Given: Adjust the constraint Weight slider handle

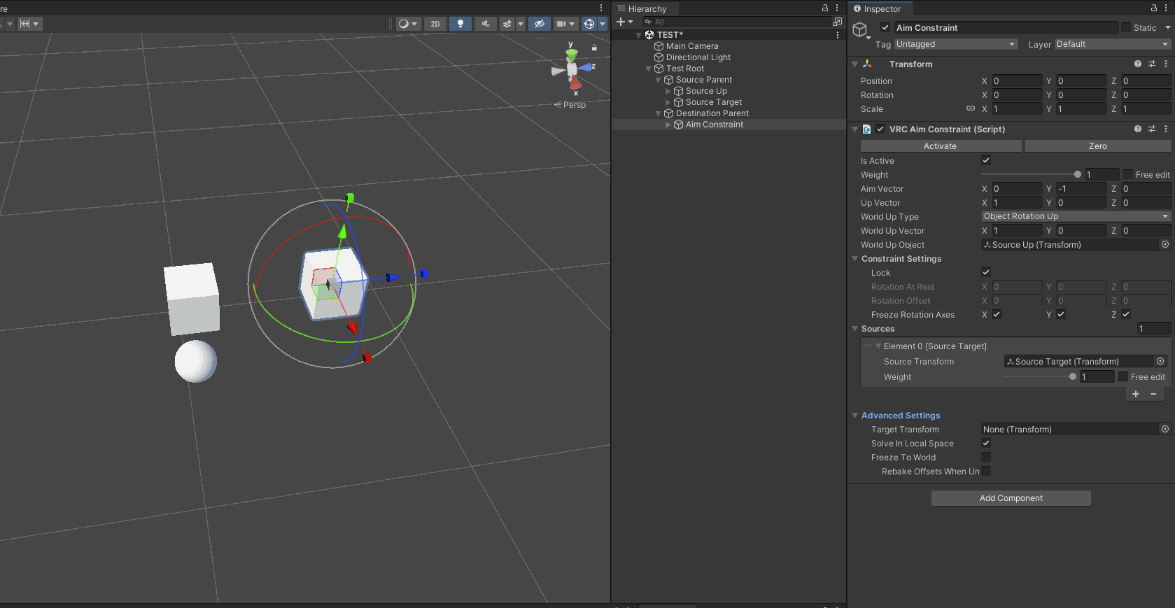Looking at the screenshot, I should [x=1078, y=175].
